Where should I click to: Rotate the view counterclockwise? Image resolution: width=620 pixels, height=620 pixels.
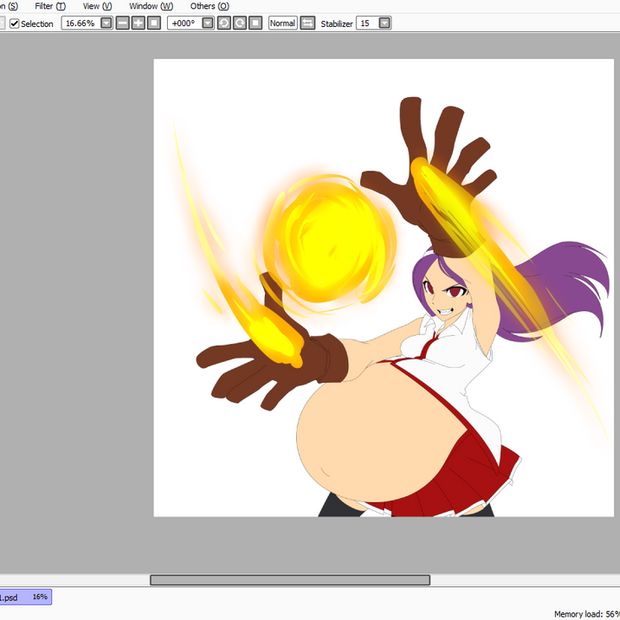(224, 23)
